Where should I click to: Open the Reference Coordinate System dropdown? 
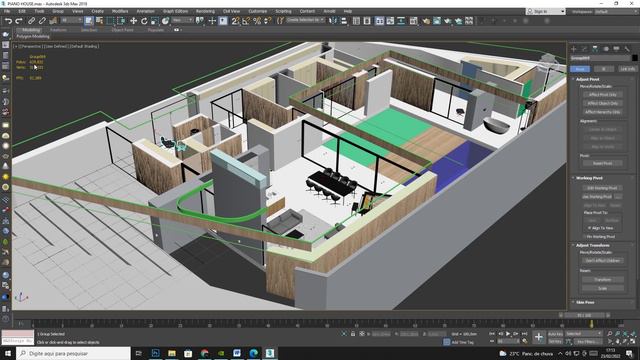coord(182,20)
